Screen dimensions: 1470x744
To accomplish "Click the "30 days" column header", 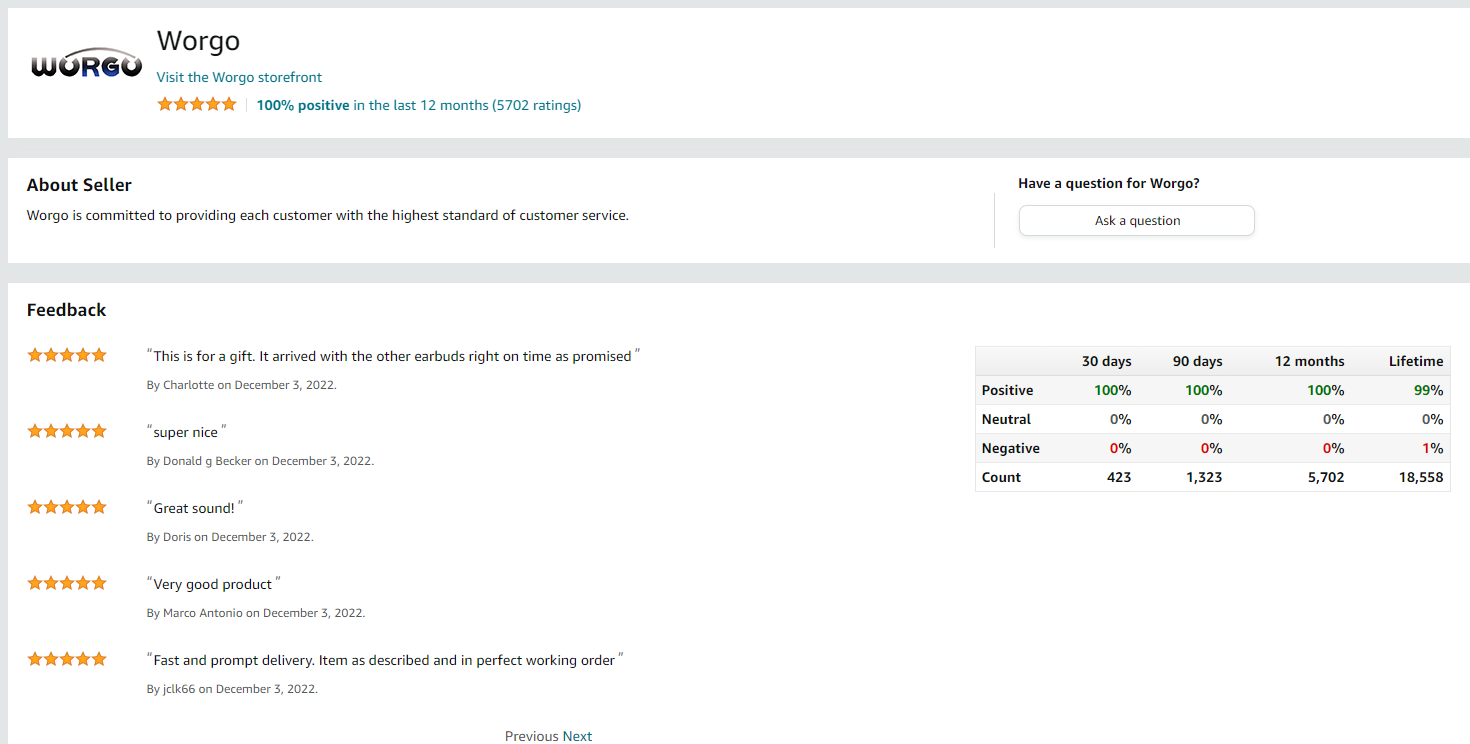I will coord(1106,361).
